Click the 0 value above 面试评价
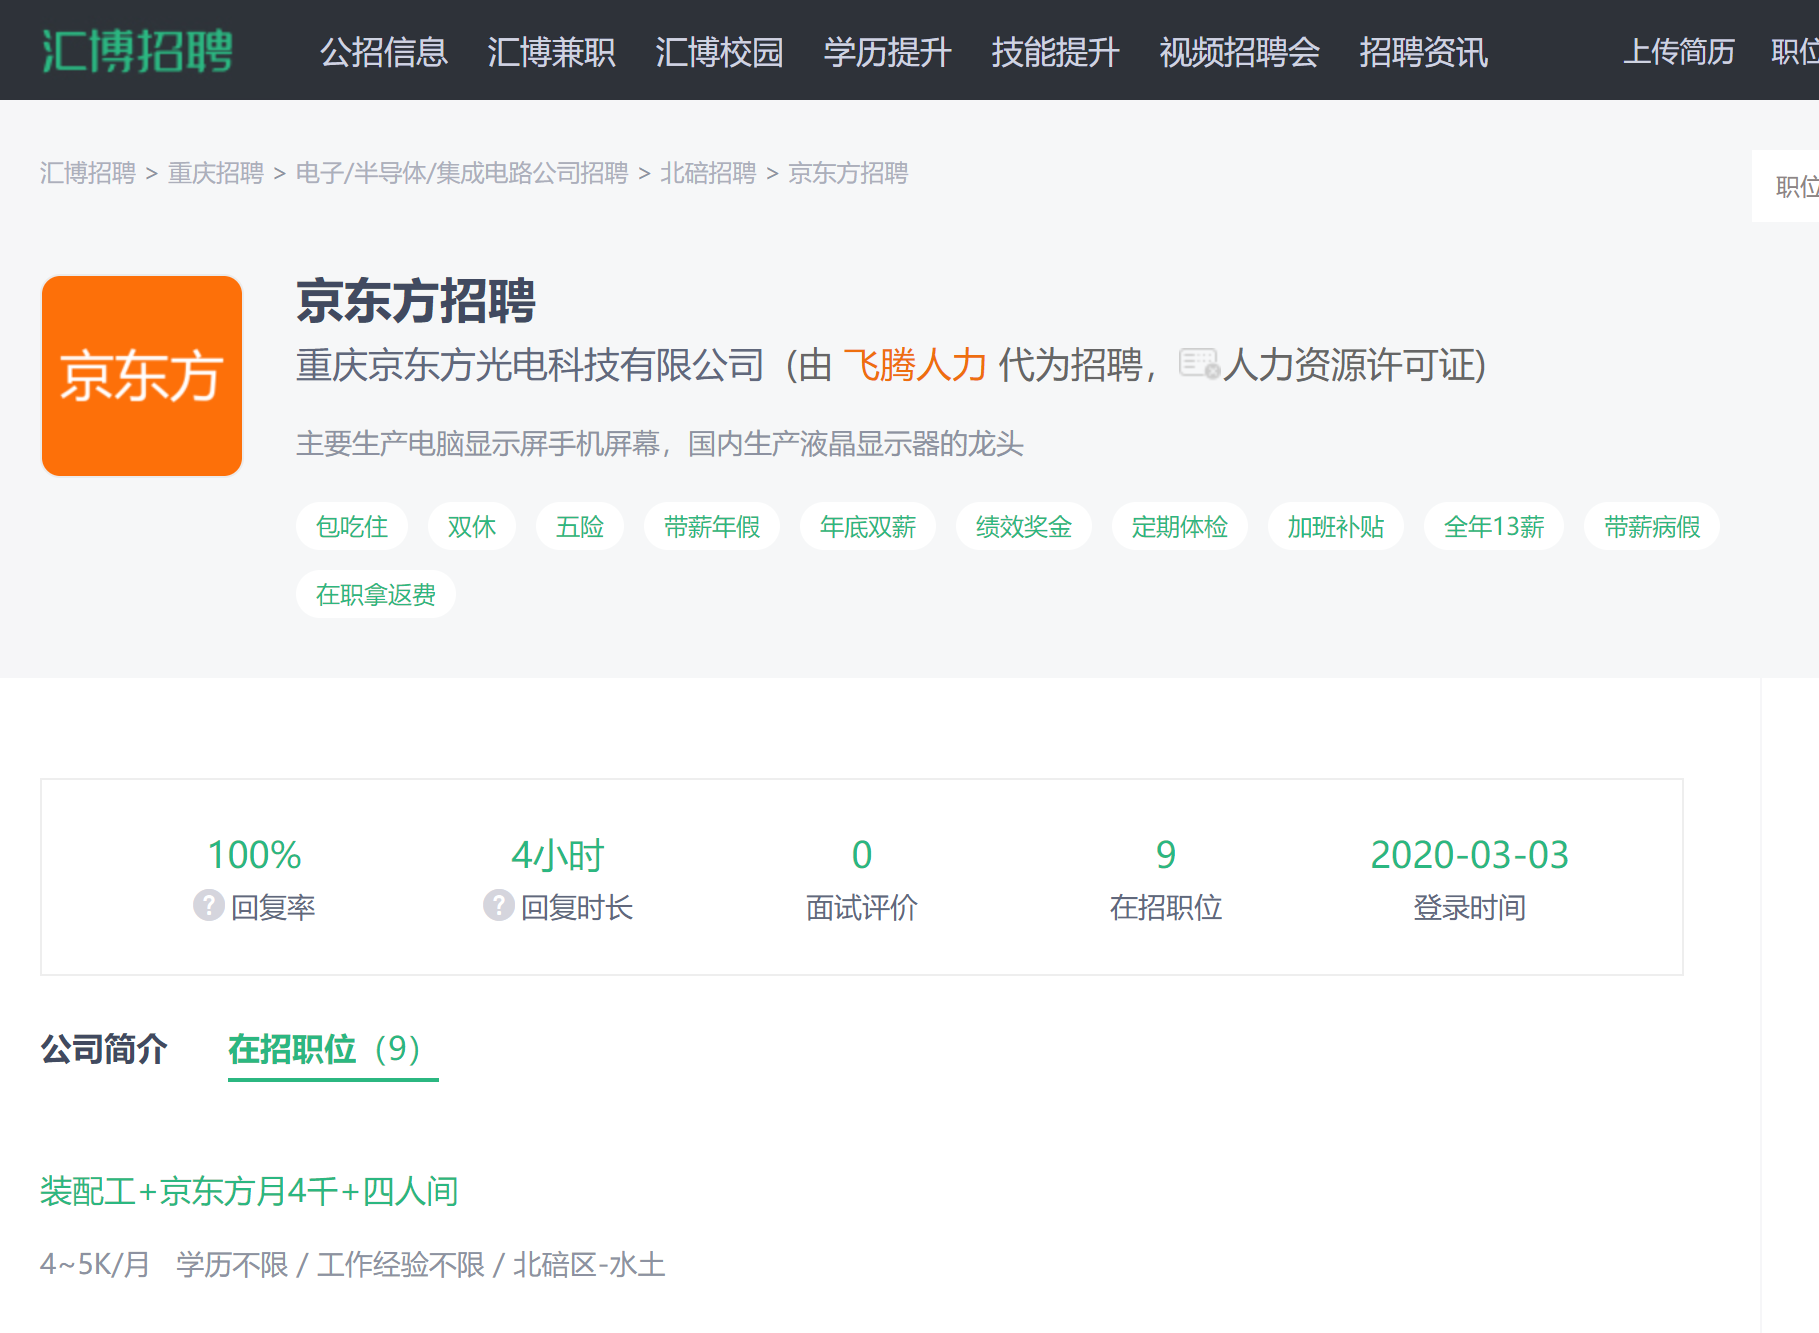The image size is (1819, 1333). pyautogui.click(x=862, y=855)
